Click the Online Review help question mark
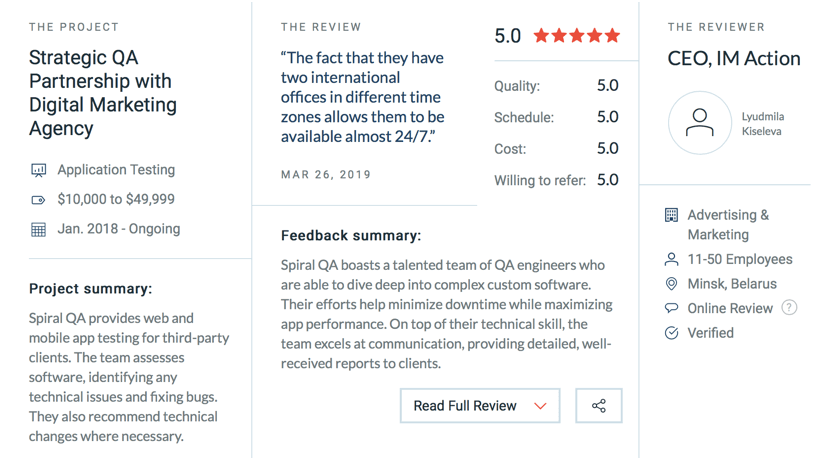This screenshot has height=458, width=837. (789, 307)
